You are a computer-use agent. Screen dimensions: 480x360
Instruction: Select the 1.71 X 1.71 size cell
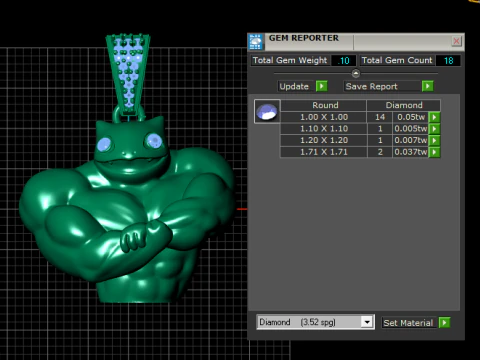(x=324, y=152)
